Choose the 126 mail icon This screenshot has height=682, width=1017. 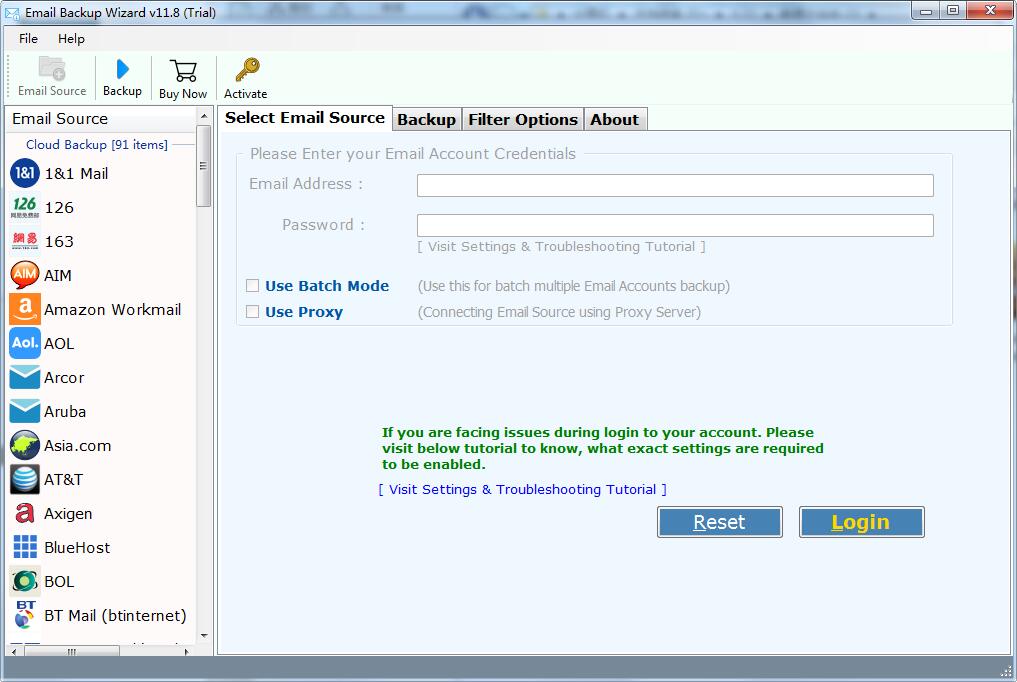[25, 207]
